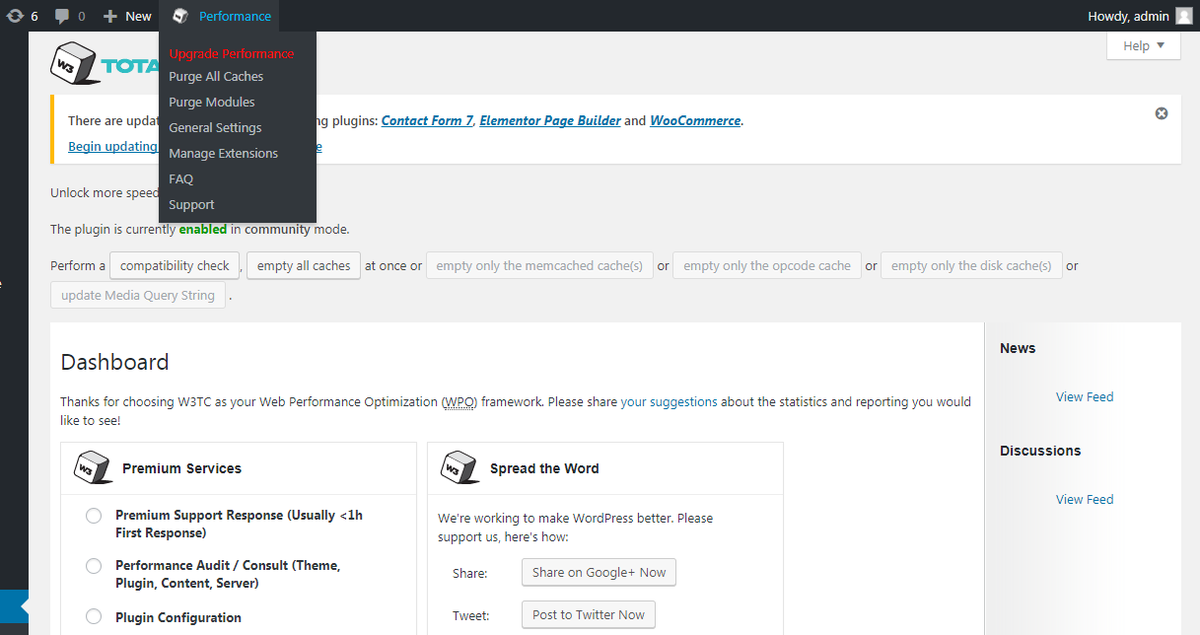Select Plugin Configuration radio option
Viewport: 1200px width, 635px height.
pyautogui.click(x=94, y=617)
